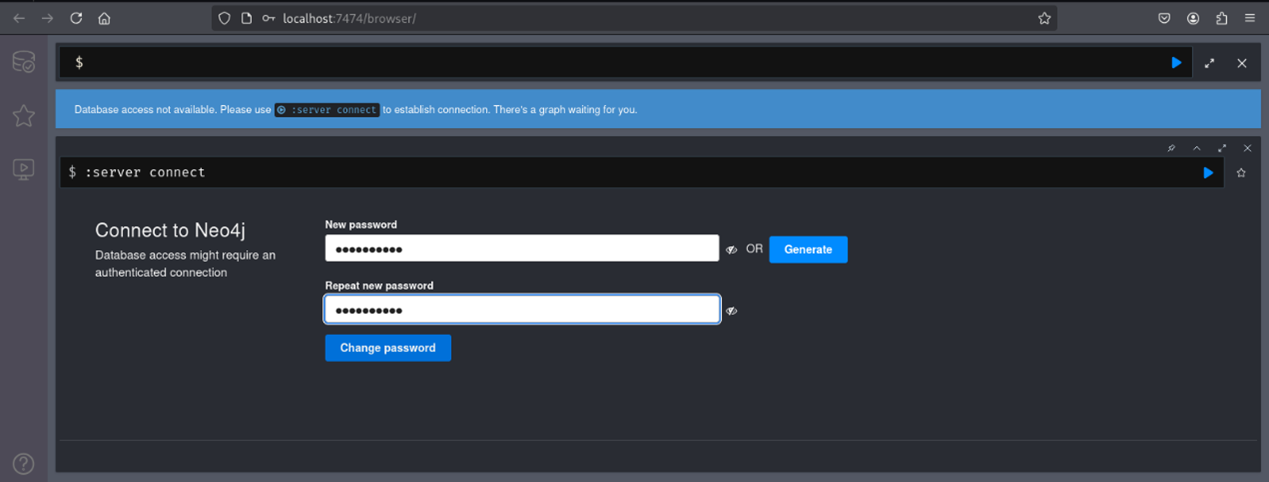Open the Help icon at sidebar bottom
The image size is (1269, 482).
(x=24, y=463)
